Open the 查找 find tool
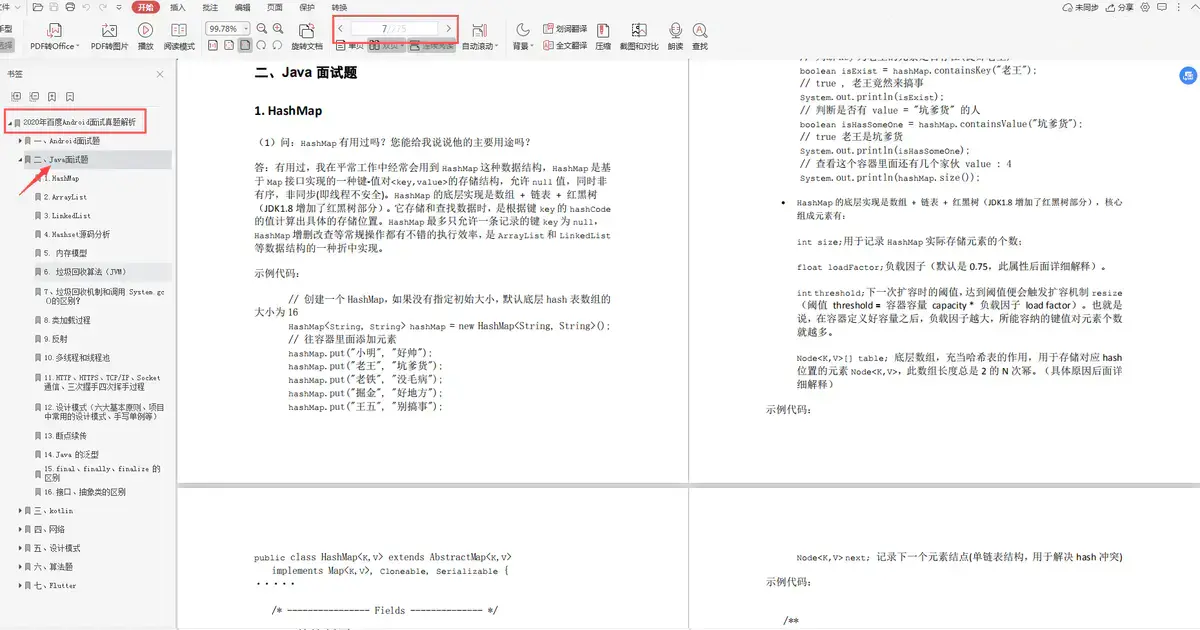 click(698, 30)
